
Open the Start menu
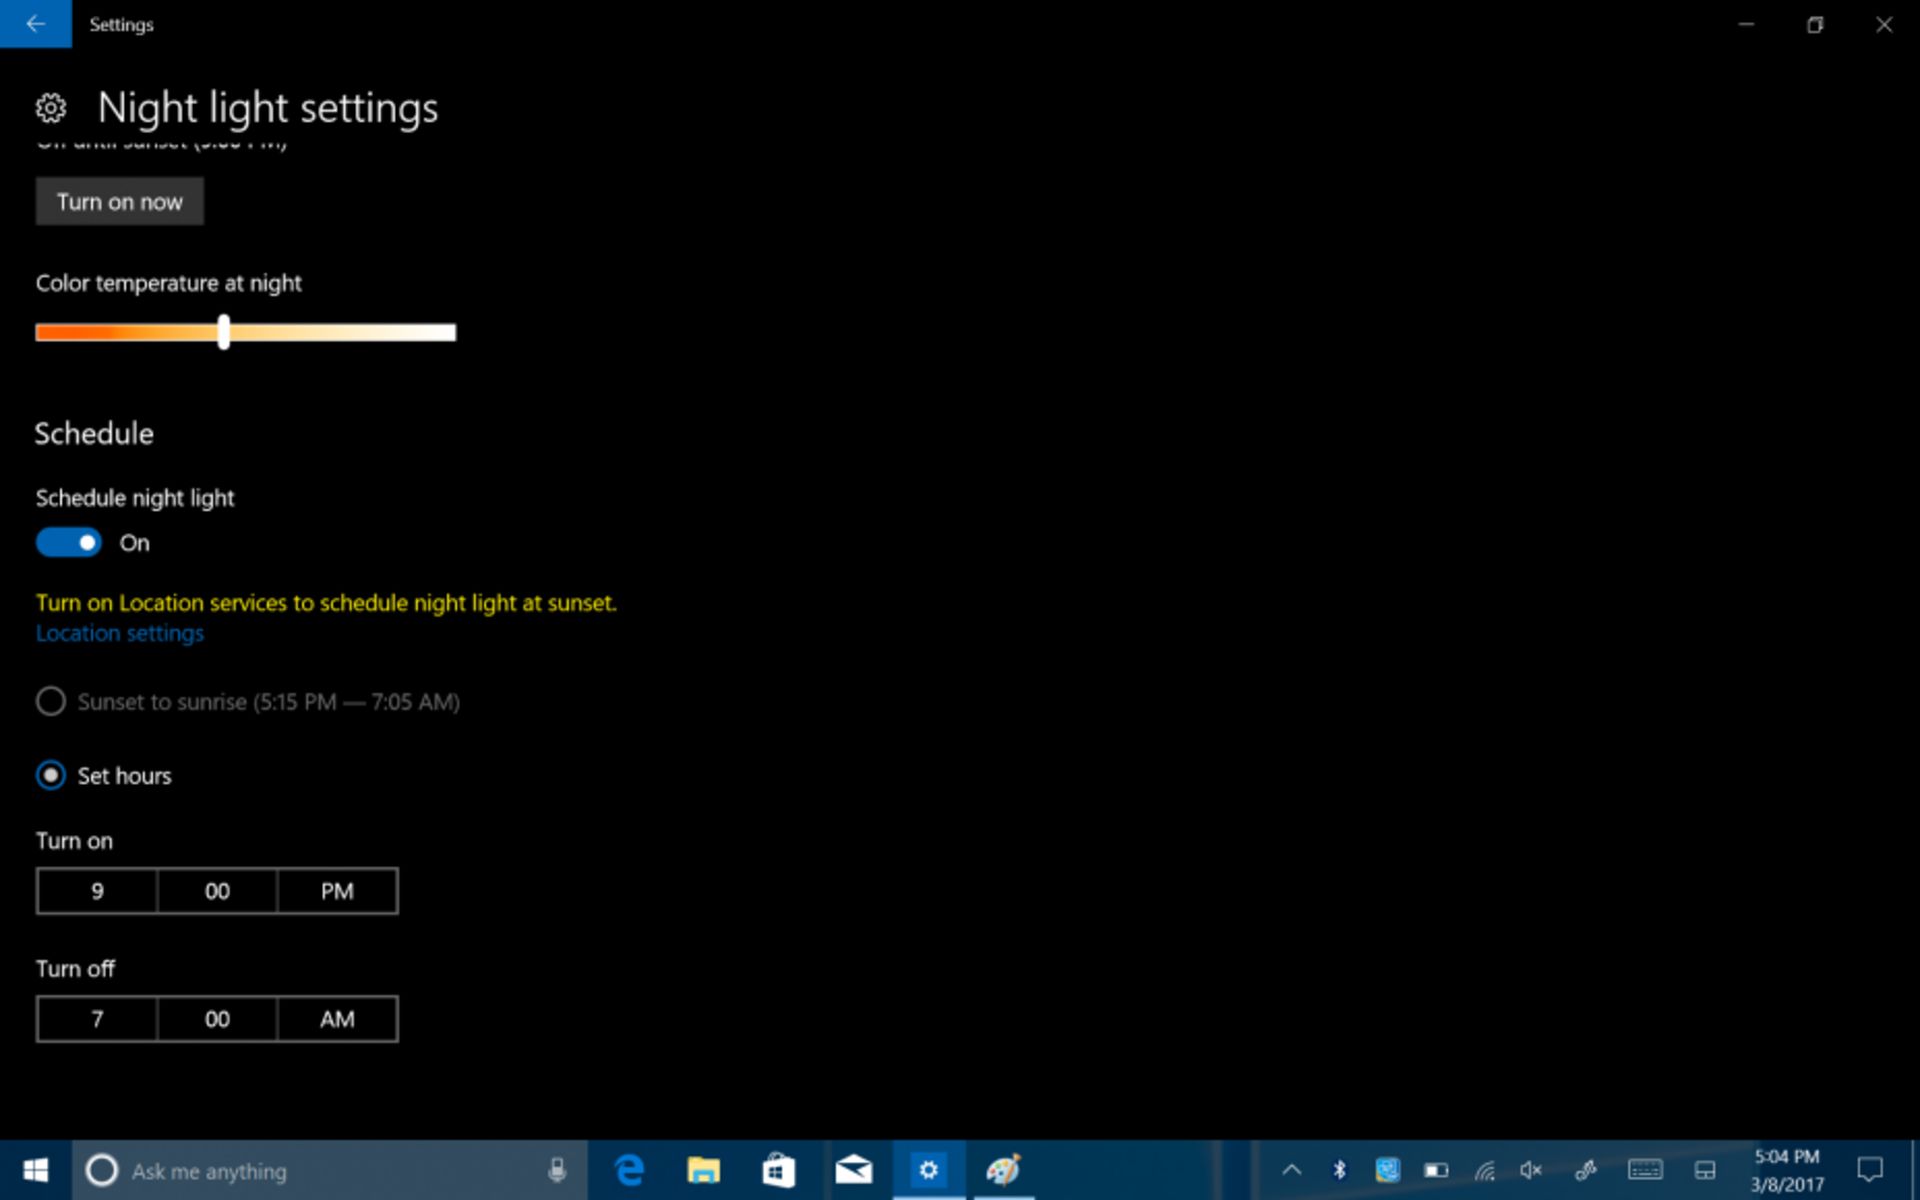coord(36,1170)
